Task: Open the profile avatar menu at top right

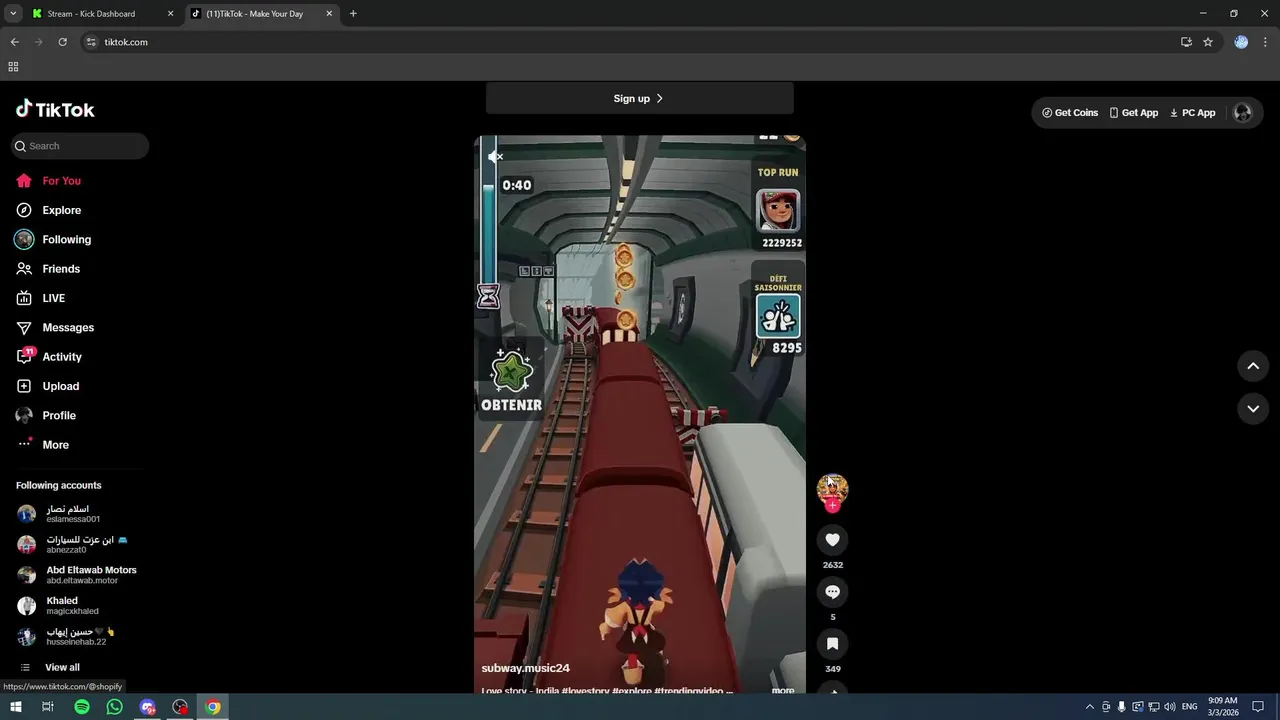Action: click(1243, 113)
